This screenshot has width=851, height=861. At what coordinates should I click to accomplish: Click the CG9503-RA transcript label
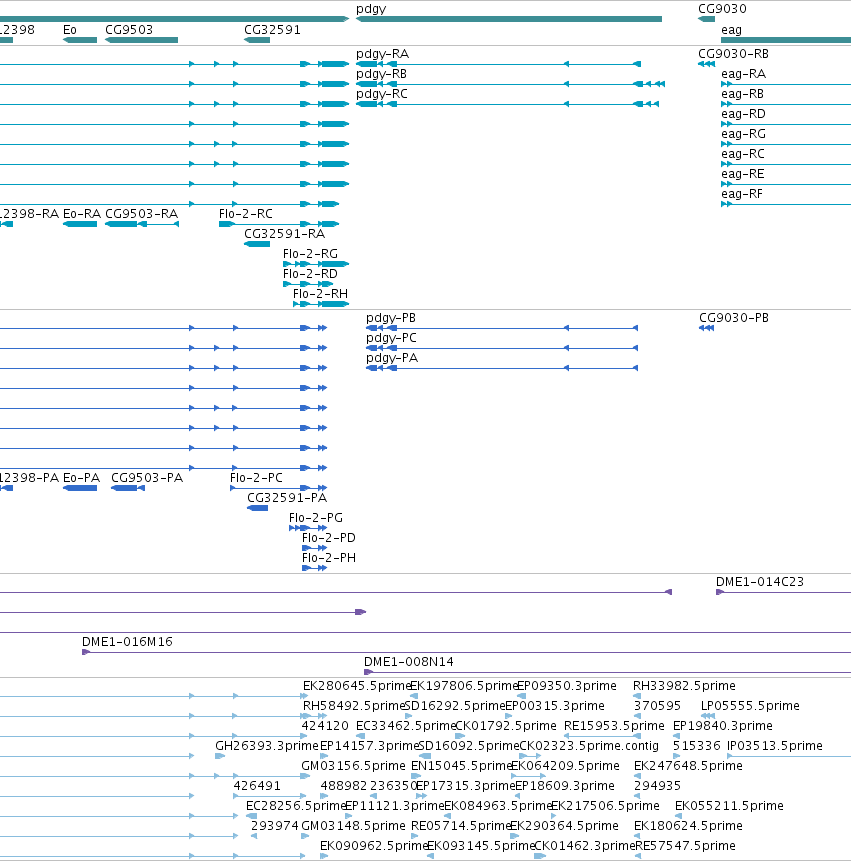click(x=141, y=214)
